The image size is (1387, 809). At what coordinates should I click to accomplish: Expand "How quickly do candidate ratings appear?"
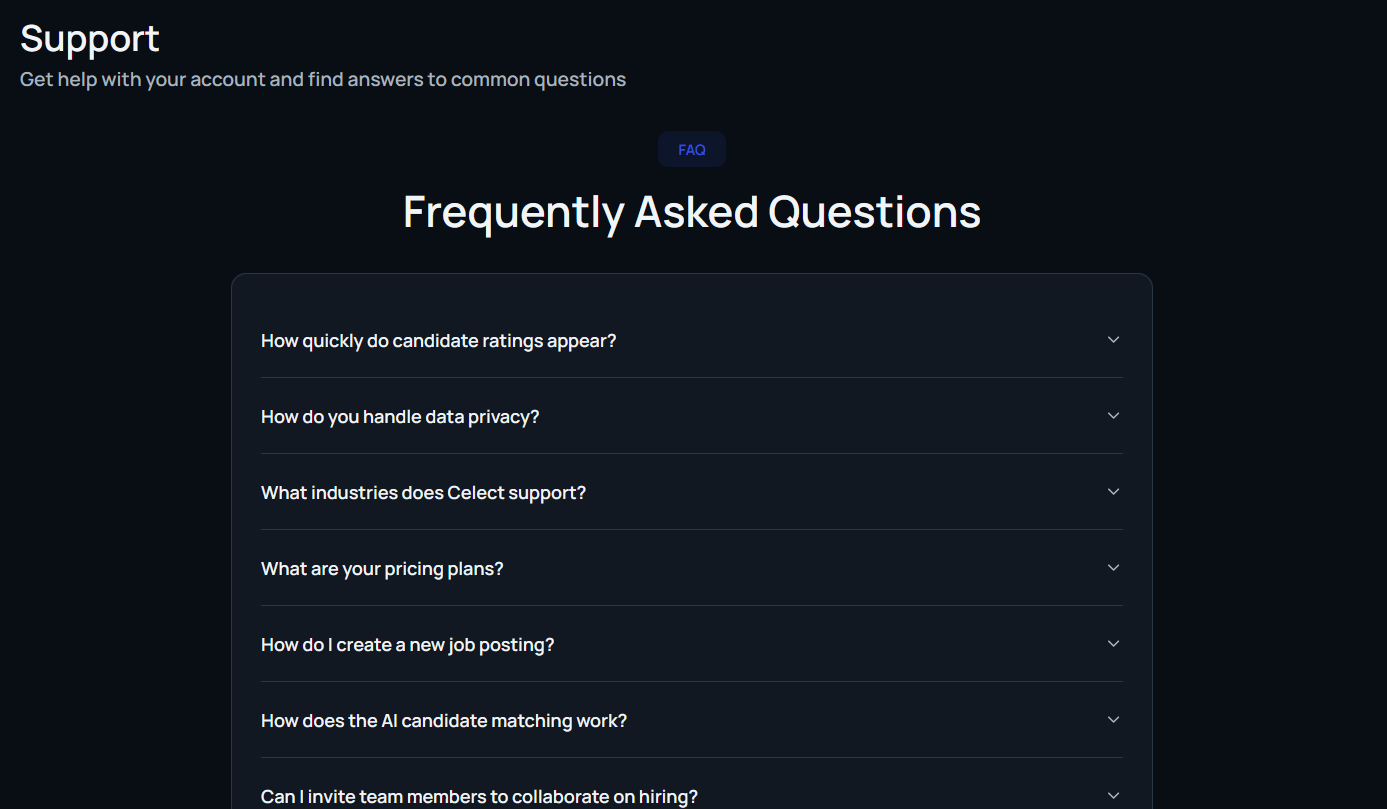click(x=438, y=341)
